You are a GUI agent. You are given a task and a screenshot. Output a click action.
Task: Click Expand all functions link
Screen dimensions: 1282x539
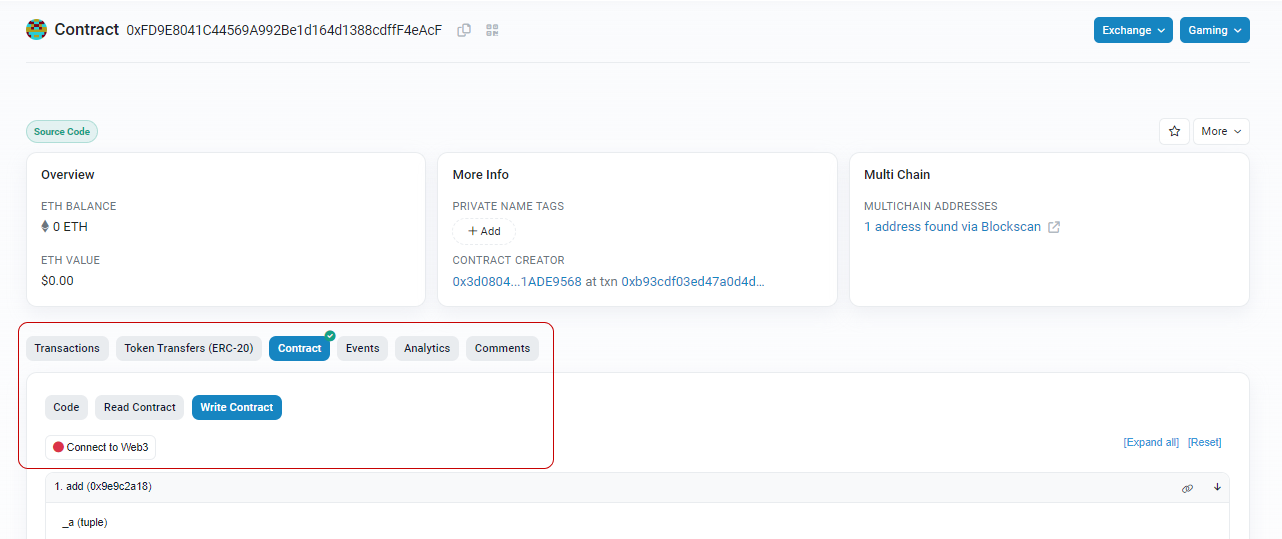click(x=1151, y=442)
